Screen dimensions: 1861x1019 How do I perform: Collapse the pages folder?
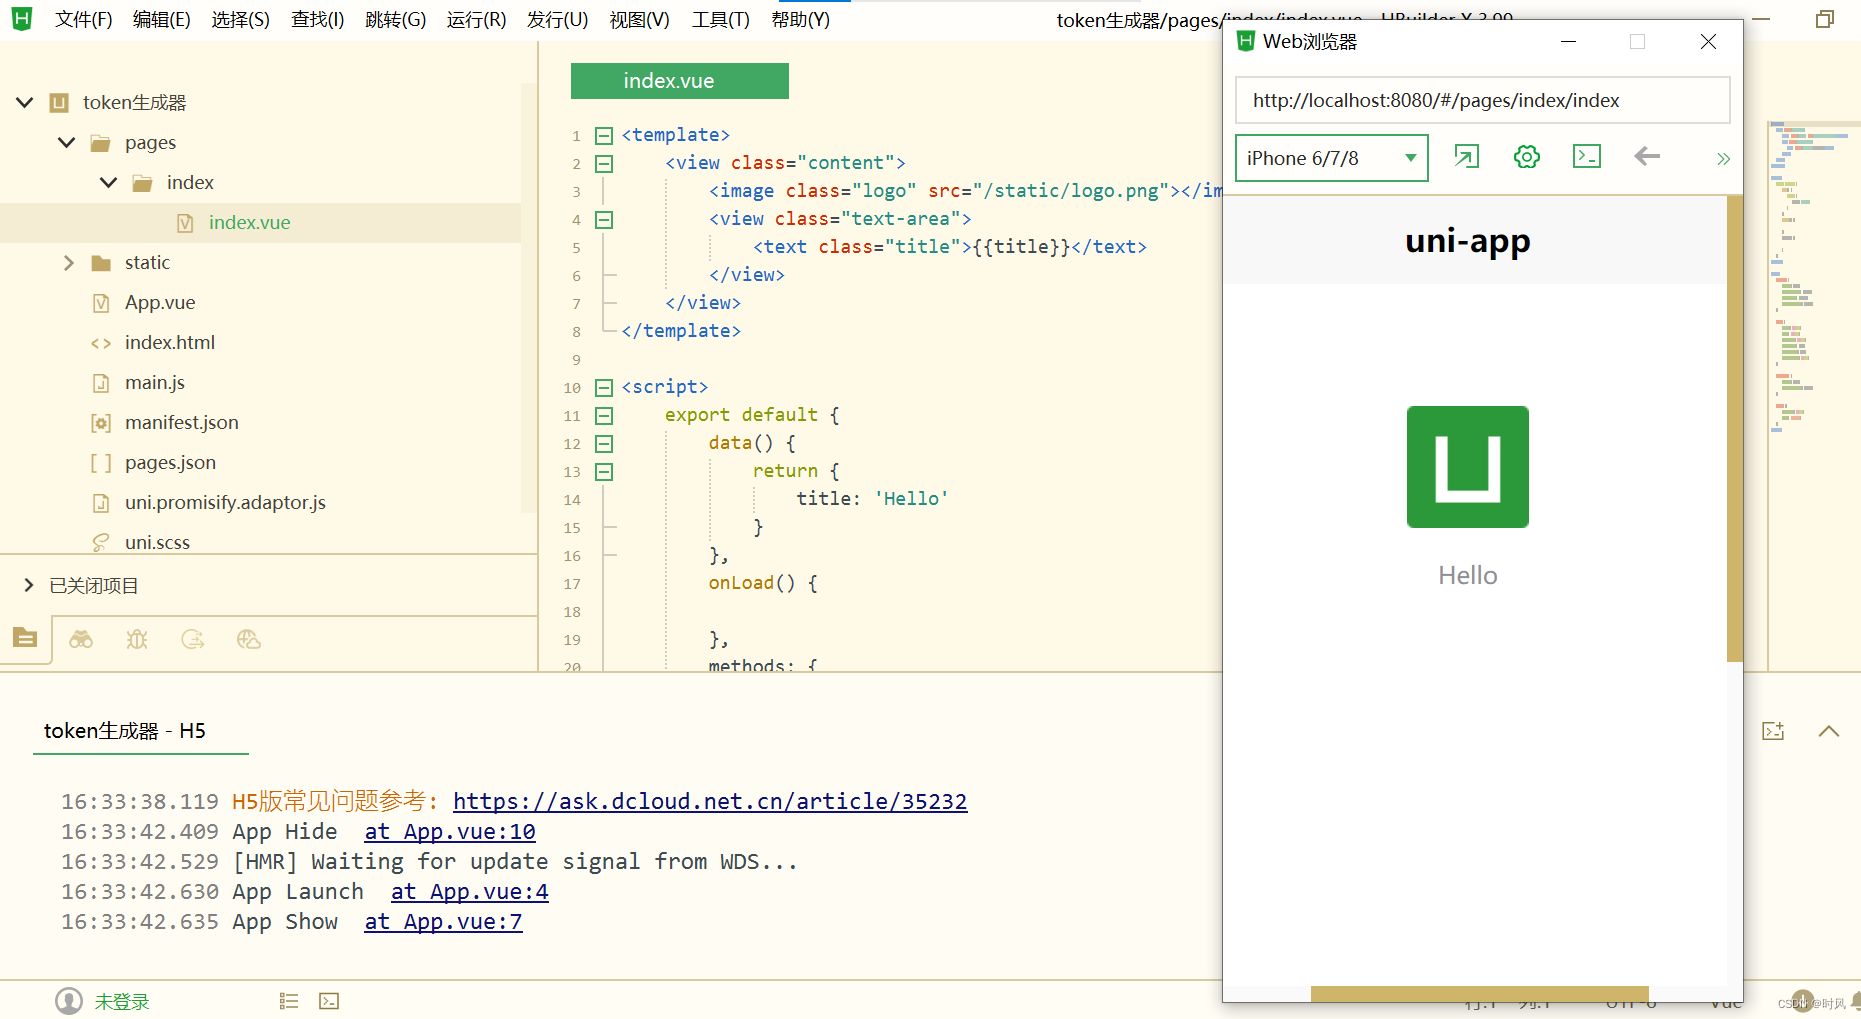[x=67, y=142]
